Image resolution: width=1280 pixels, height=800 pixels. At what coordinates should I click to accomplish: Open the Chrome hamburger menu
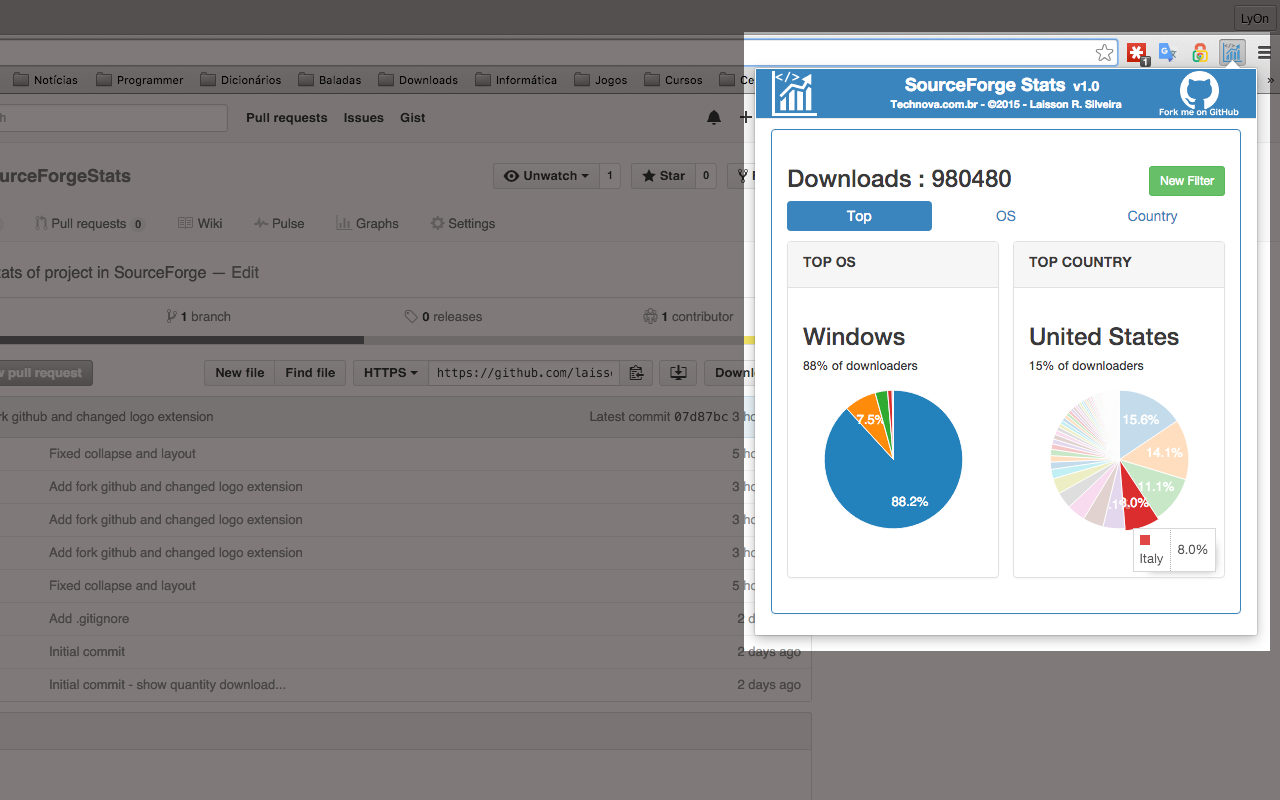tap(1262, 53)
